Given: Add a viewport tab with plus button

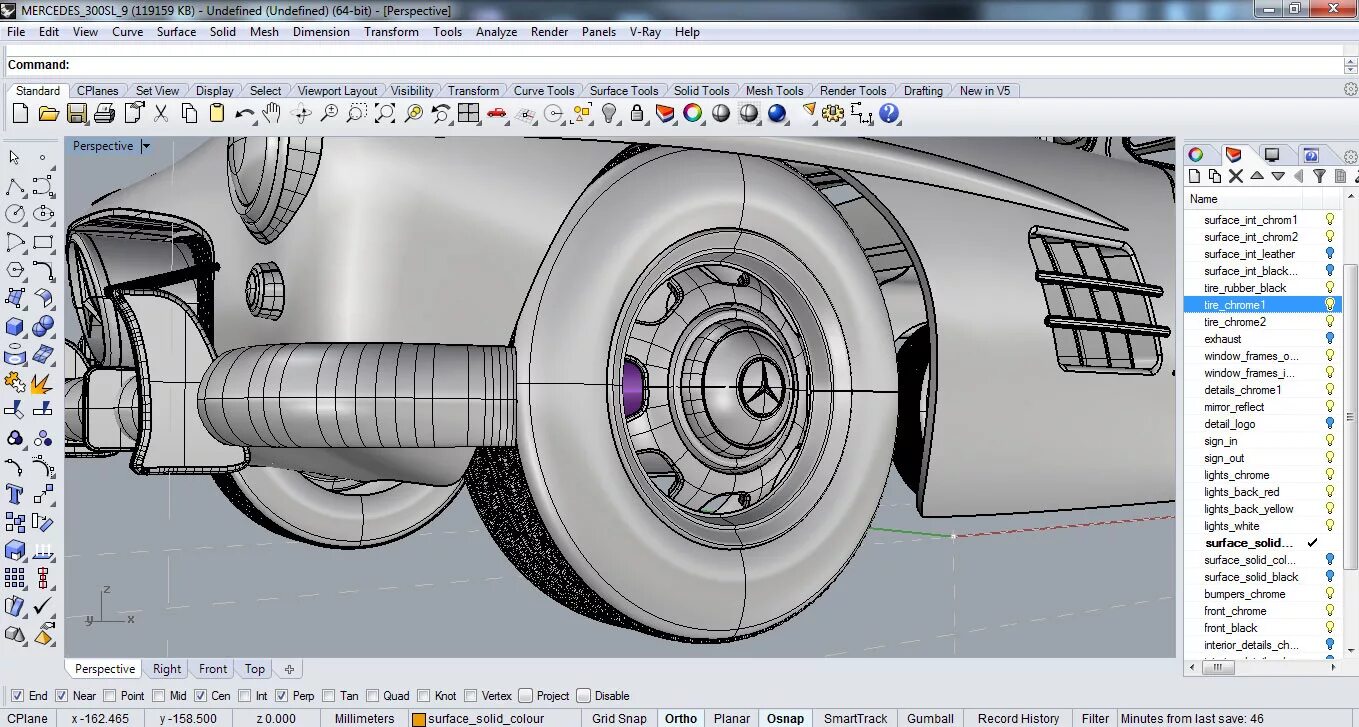Looking at the screenshot, I should click(x=289, y=669).
